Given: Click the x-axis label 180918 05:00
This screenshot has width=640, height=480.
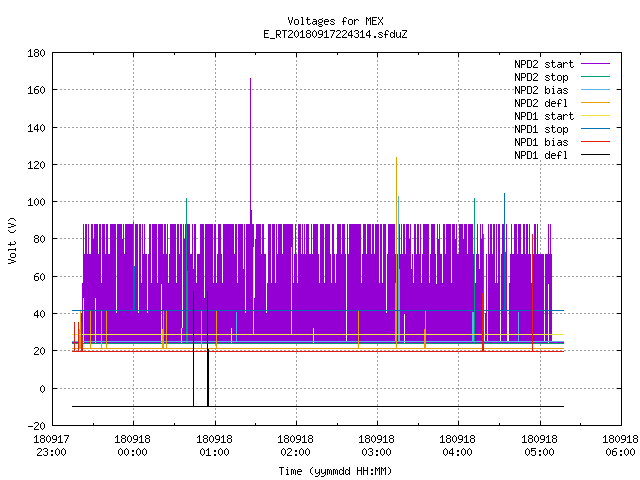Looking at the screenshot, I should 539,446.
